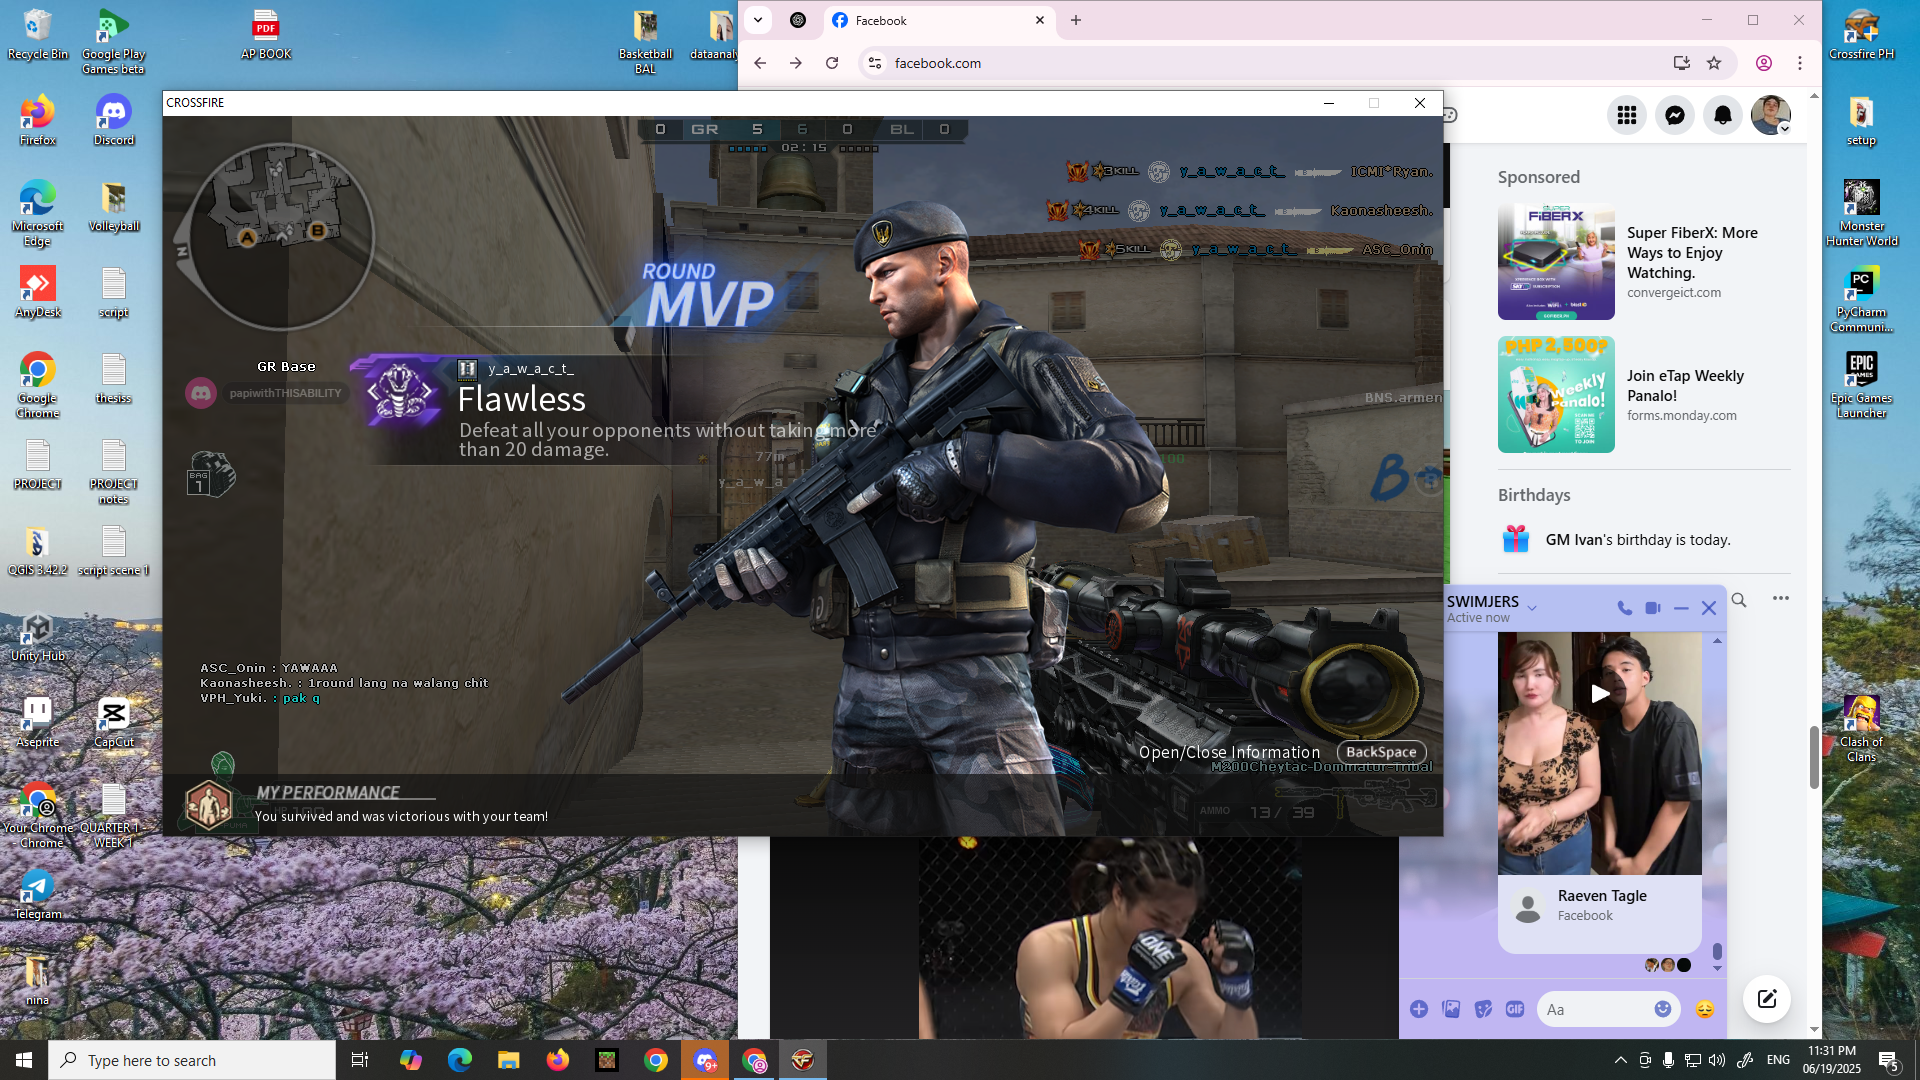This screenshot has width=1920, height=1080.
Task: Play the Raeven Tagle shared video
Action: [1600, 694]
